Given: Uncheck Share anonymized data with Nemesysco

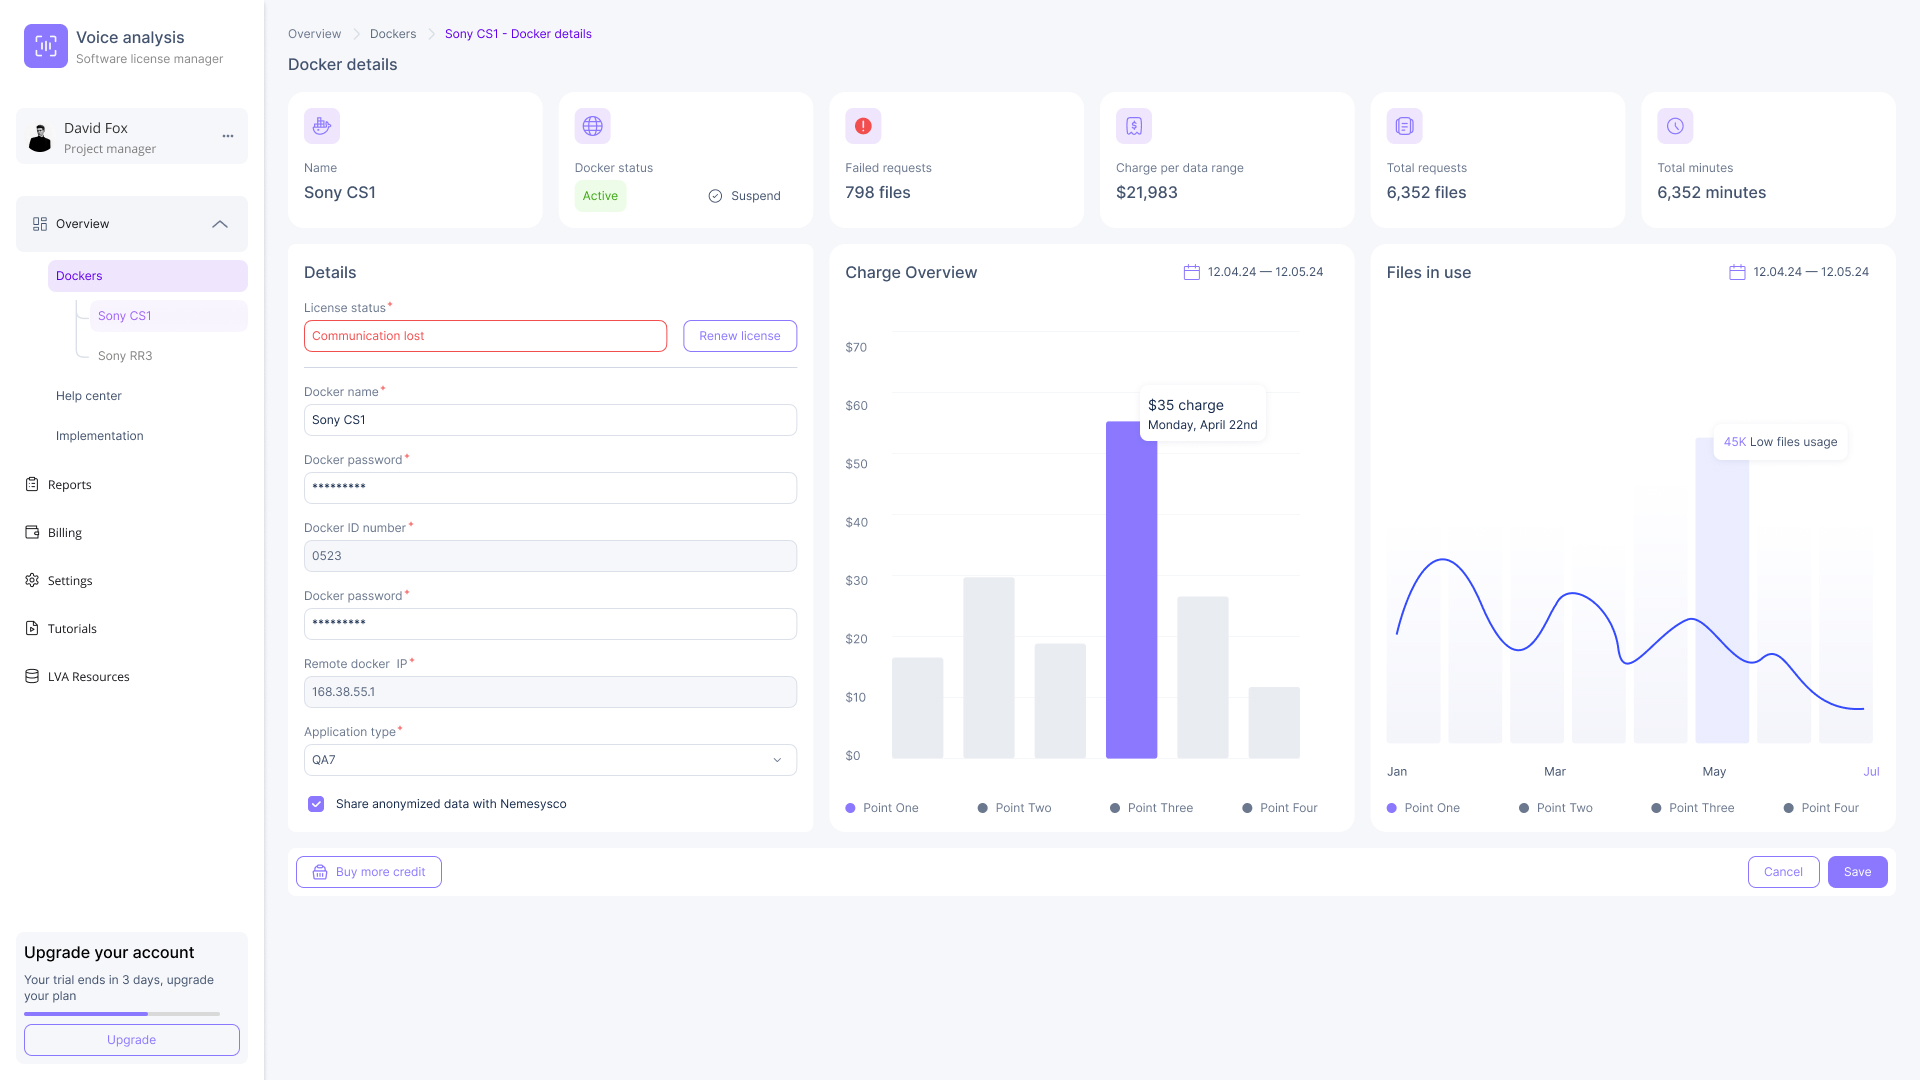Looking at the screenshot, I should [x=316, y=804].
